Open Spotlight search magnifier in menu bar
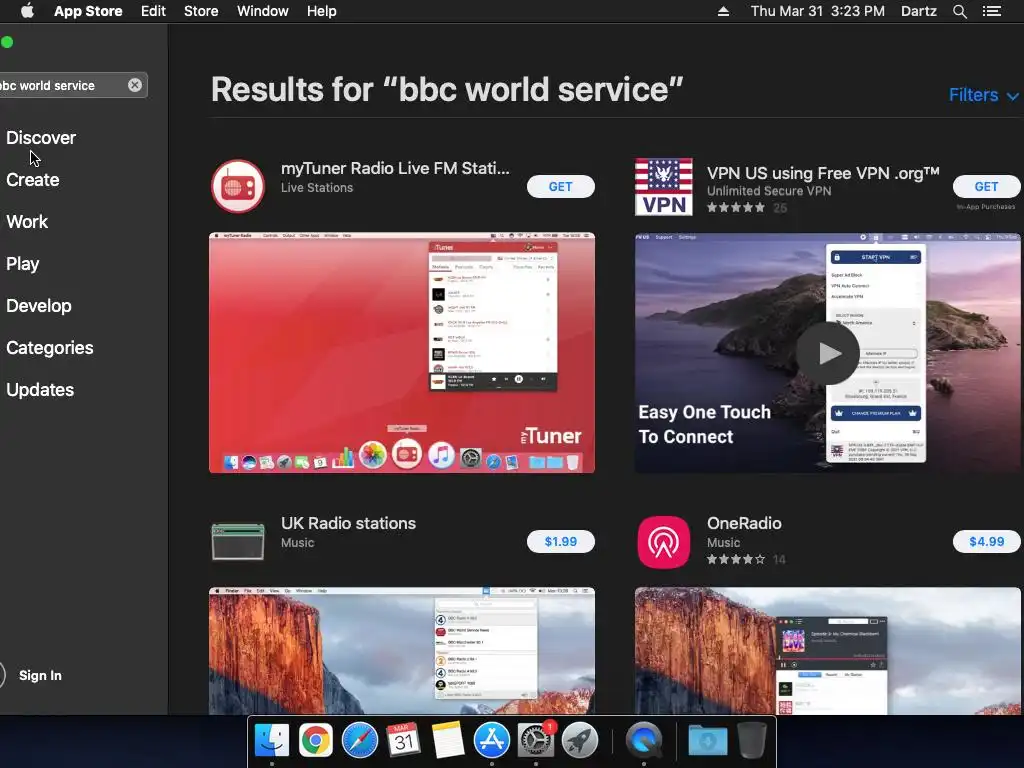Image resolution: width=1024 pixels, height=768 pixels. pyautogui.click(x=959, y=11)
